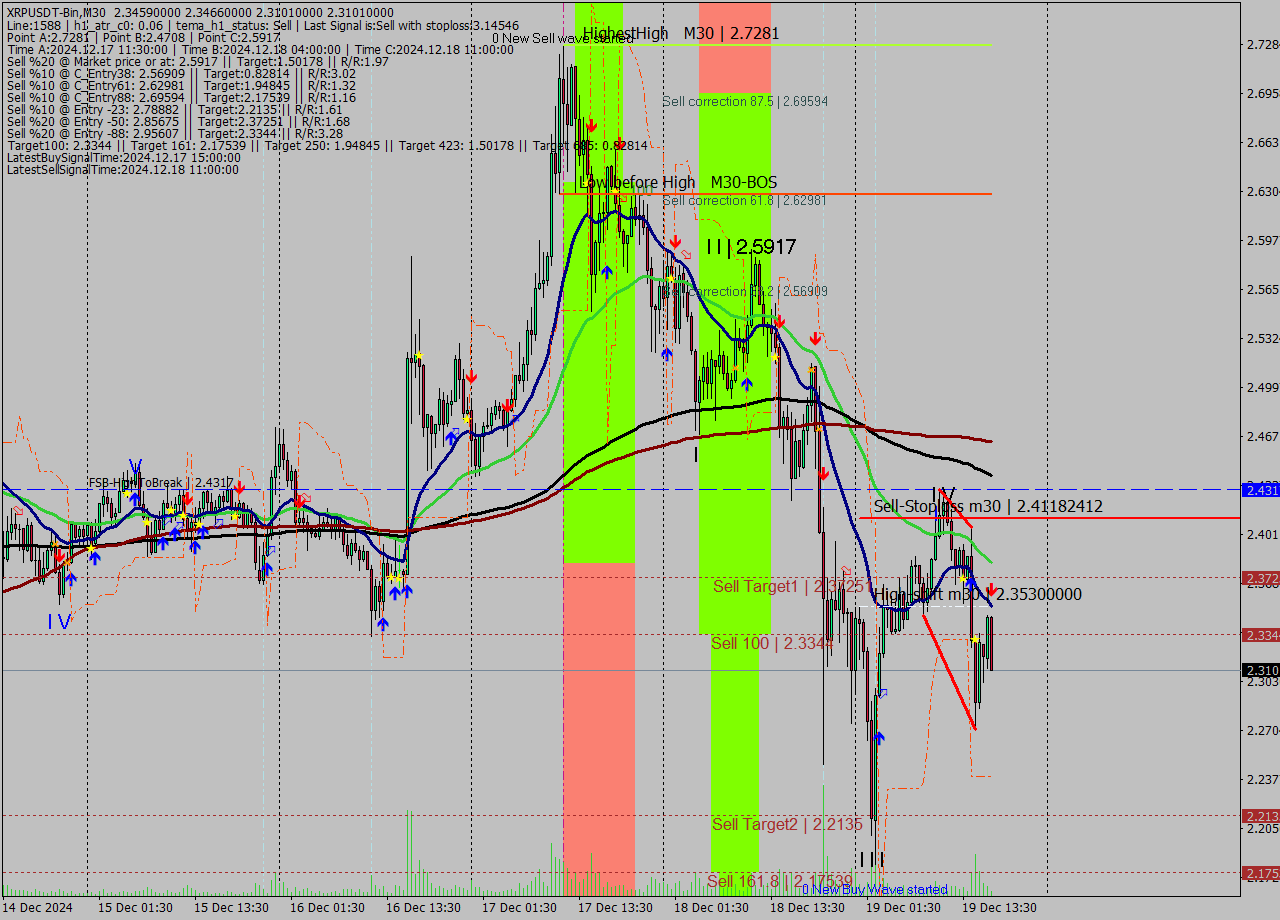Click the 'I I | 2.5917' wave label
The height and width of the screenshot is (920, 1280).
pos(751,246)
